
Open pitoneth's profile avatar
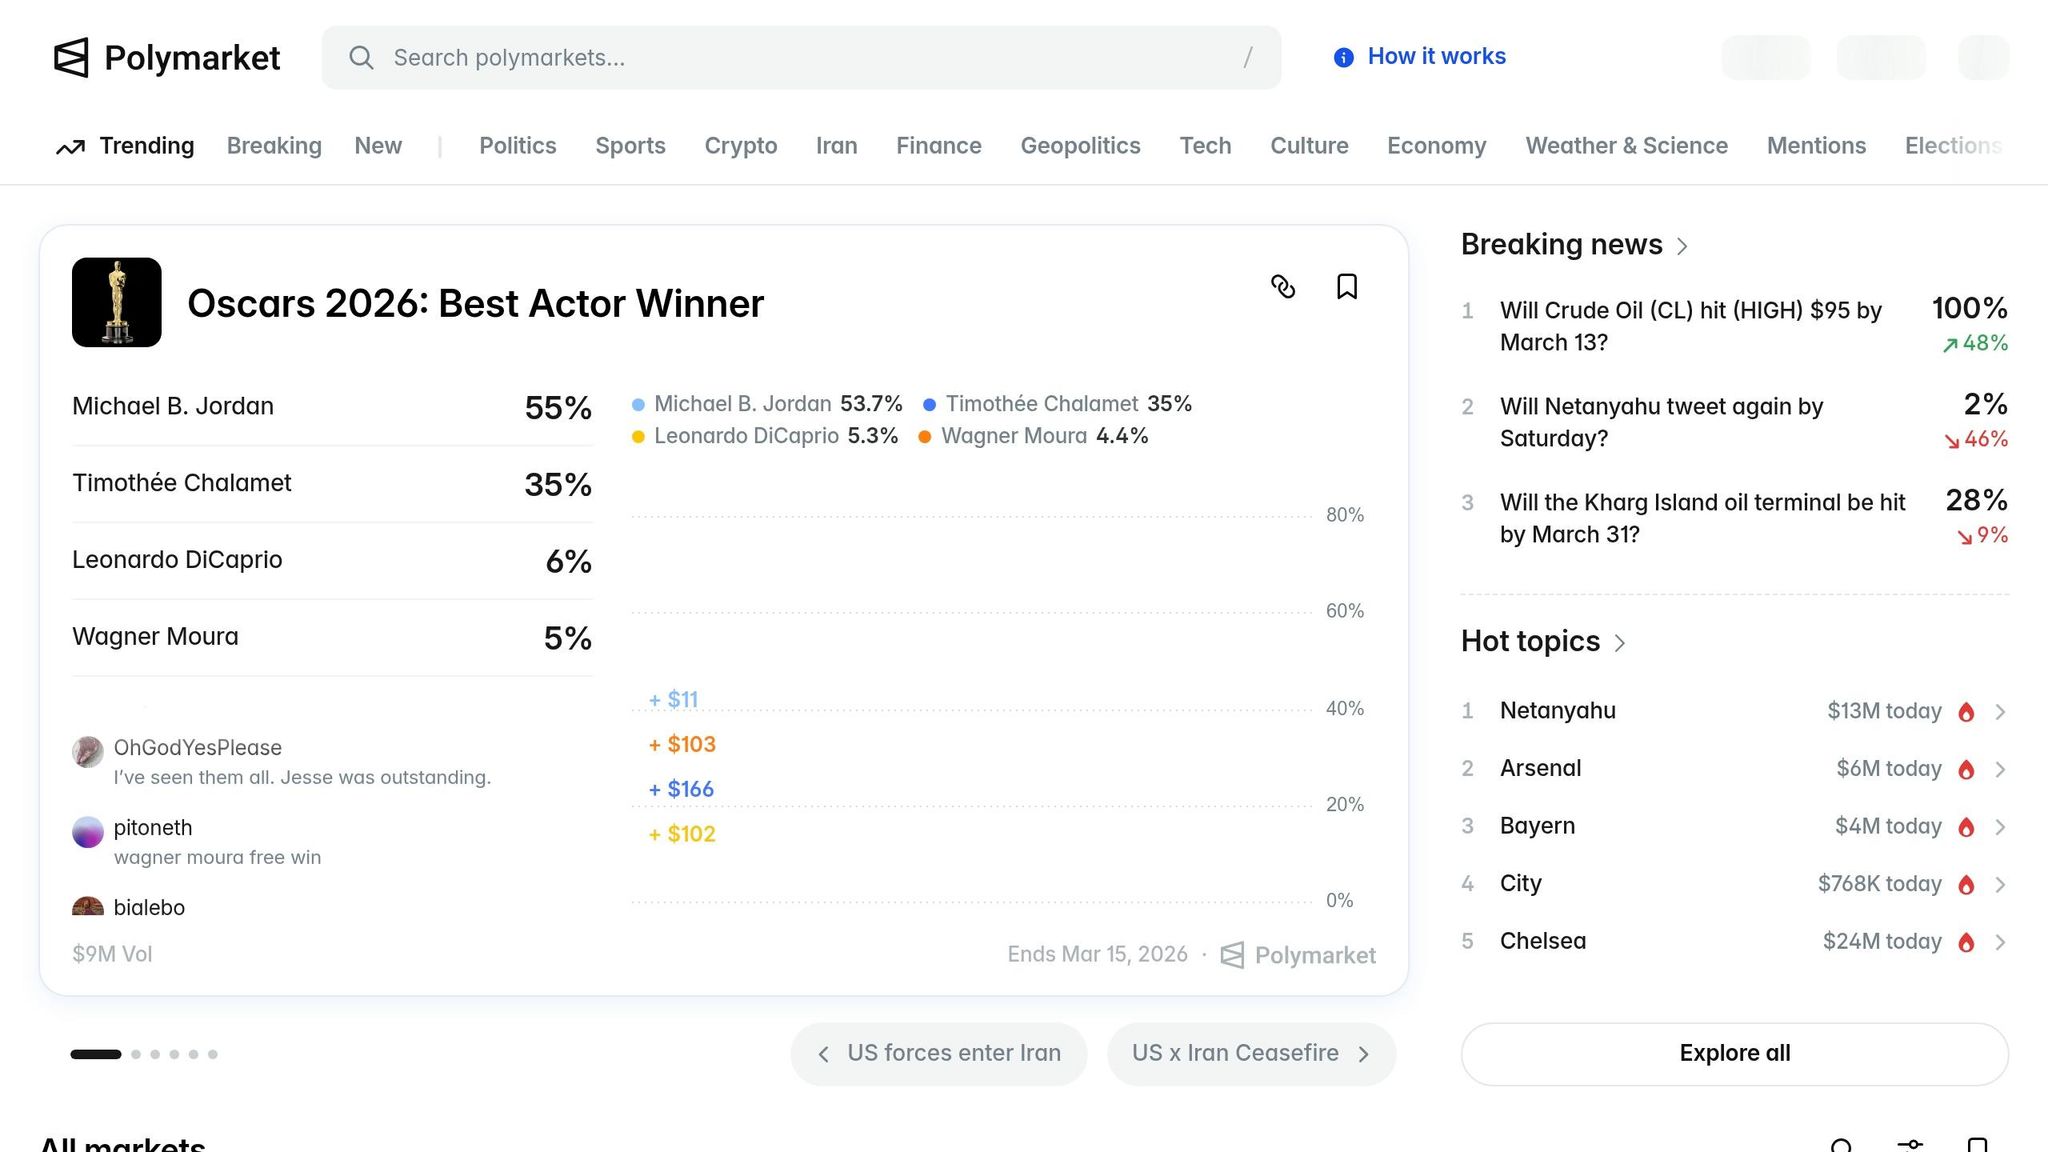[x=88, y=831]
